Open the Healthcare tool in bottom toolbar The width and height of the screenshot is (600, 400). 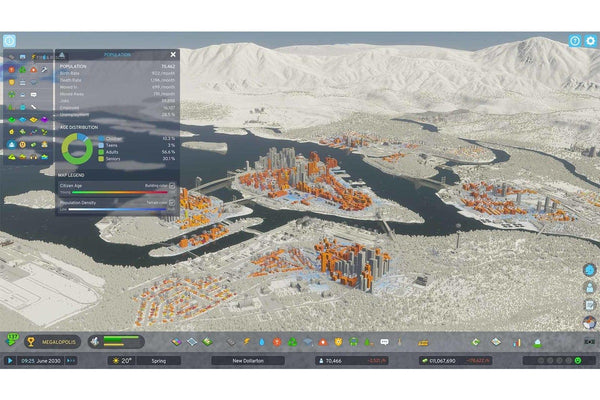(277, 342)
